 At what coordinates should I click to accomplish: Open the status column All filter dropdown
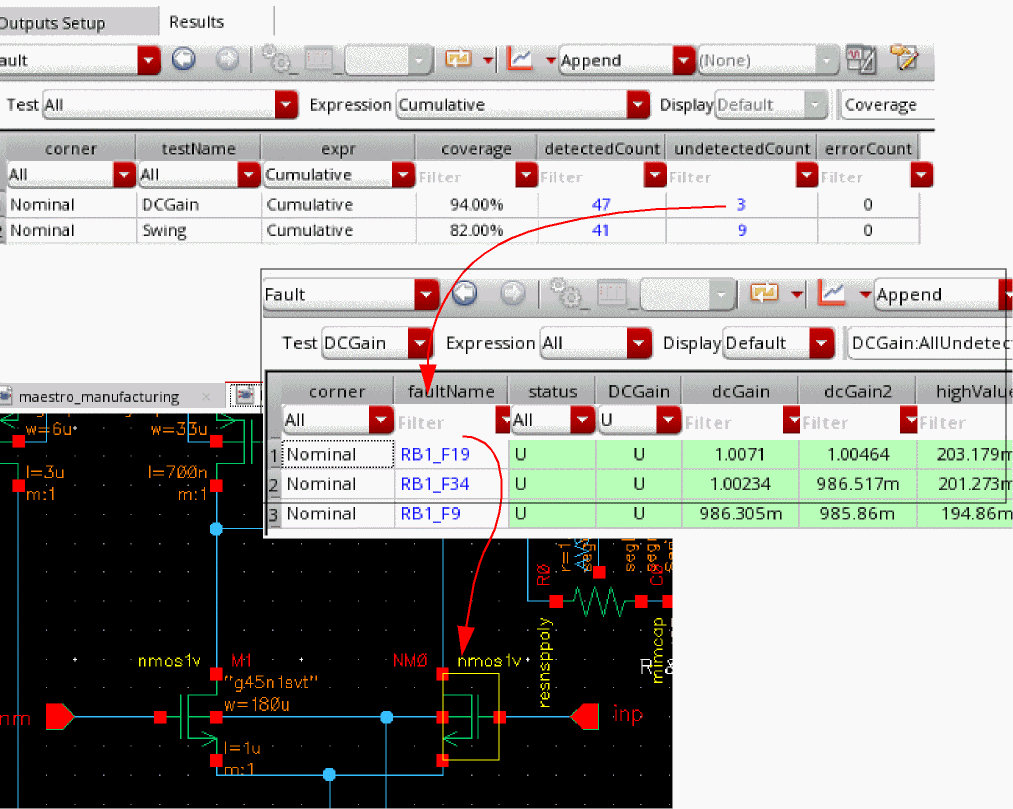pos(553,422)
